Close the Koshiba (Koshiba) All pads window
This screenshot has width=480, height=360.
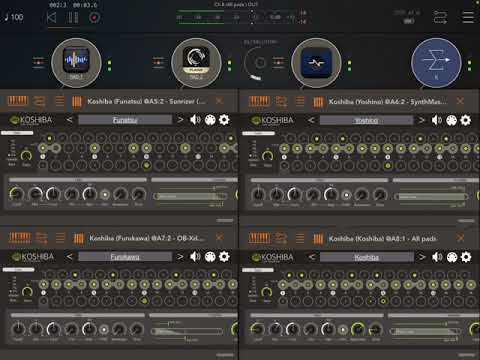(460, 238)
